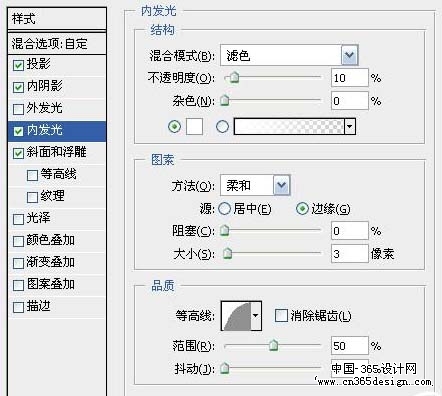Image resolution: width=442 pixels, height=396 pixels.
Task: Enable the 描边 stroke checkbox
Action: click(x=18, y=307)
